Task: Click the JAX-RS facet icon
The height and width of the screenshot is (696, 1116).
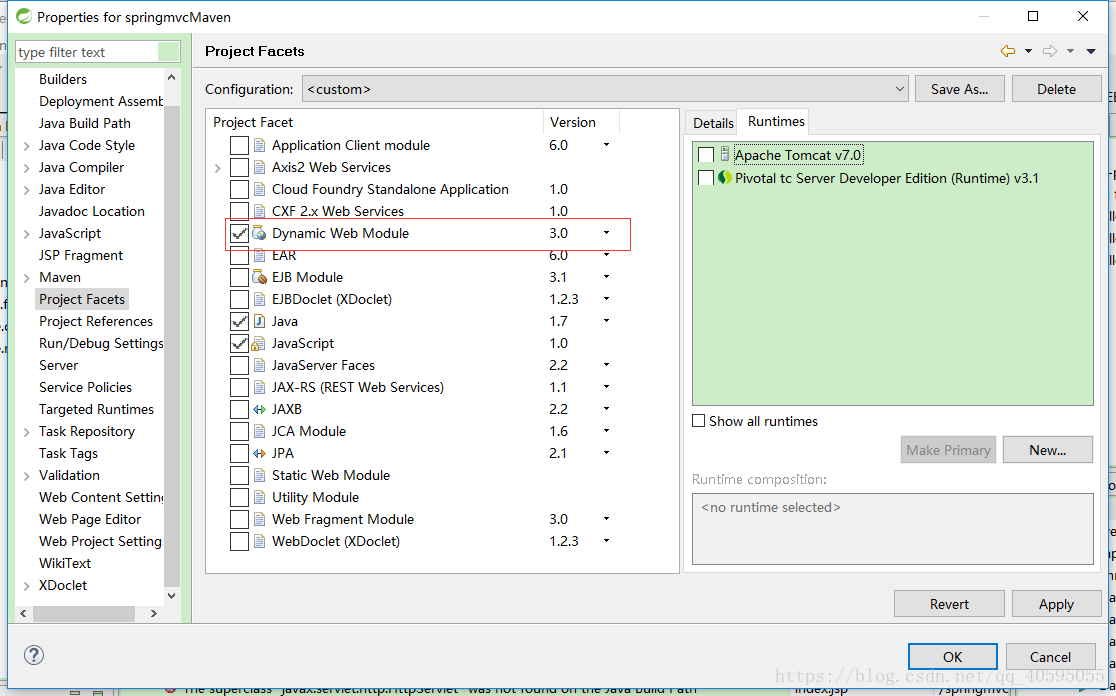Action: coord(259,388)
